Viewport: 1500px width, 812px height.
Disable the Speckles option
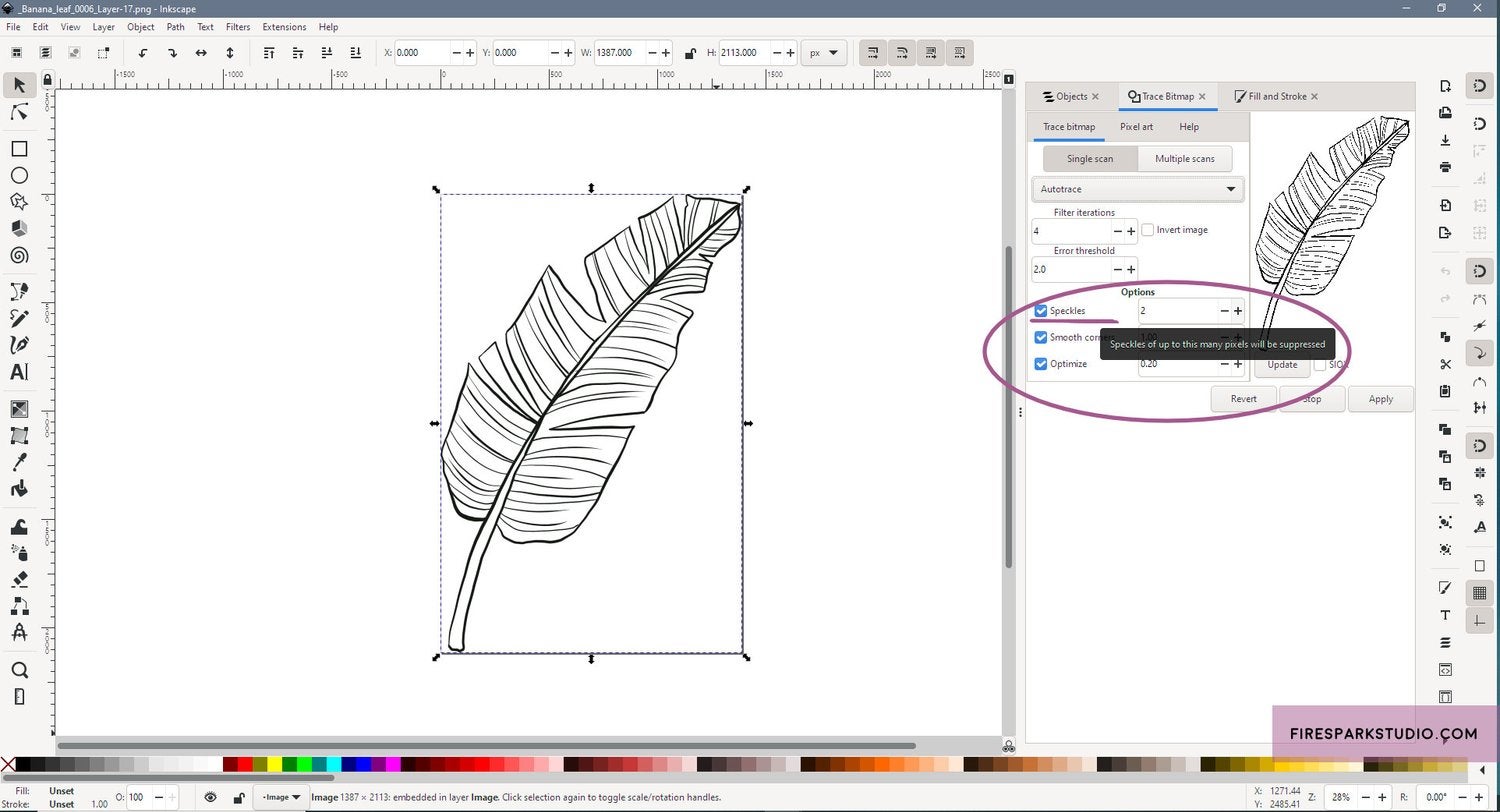coord(1040,310)
